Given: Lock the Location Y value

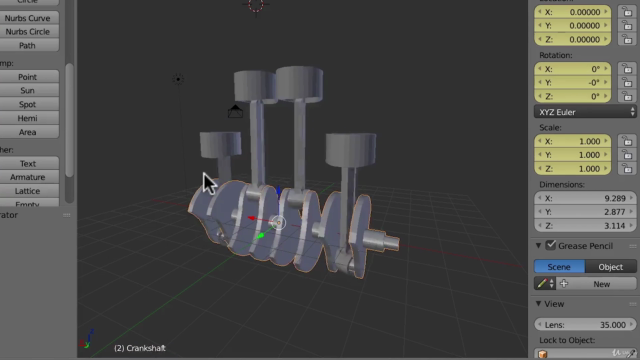Looking at the screenshot, I should click(627, 26).
